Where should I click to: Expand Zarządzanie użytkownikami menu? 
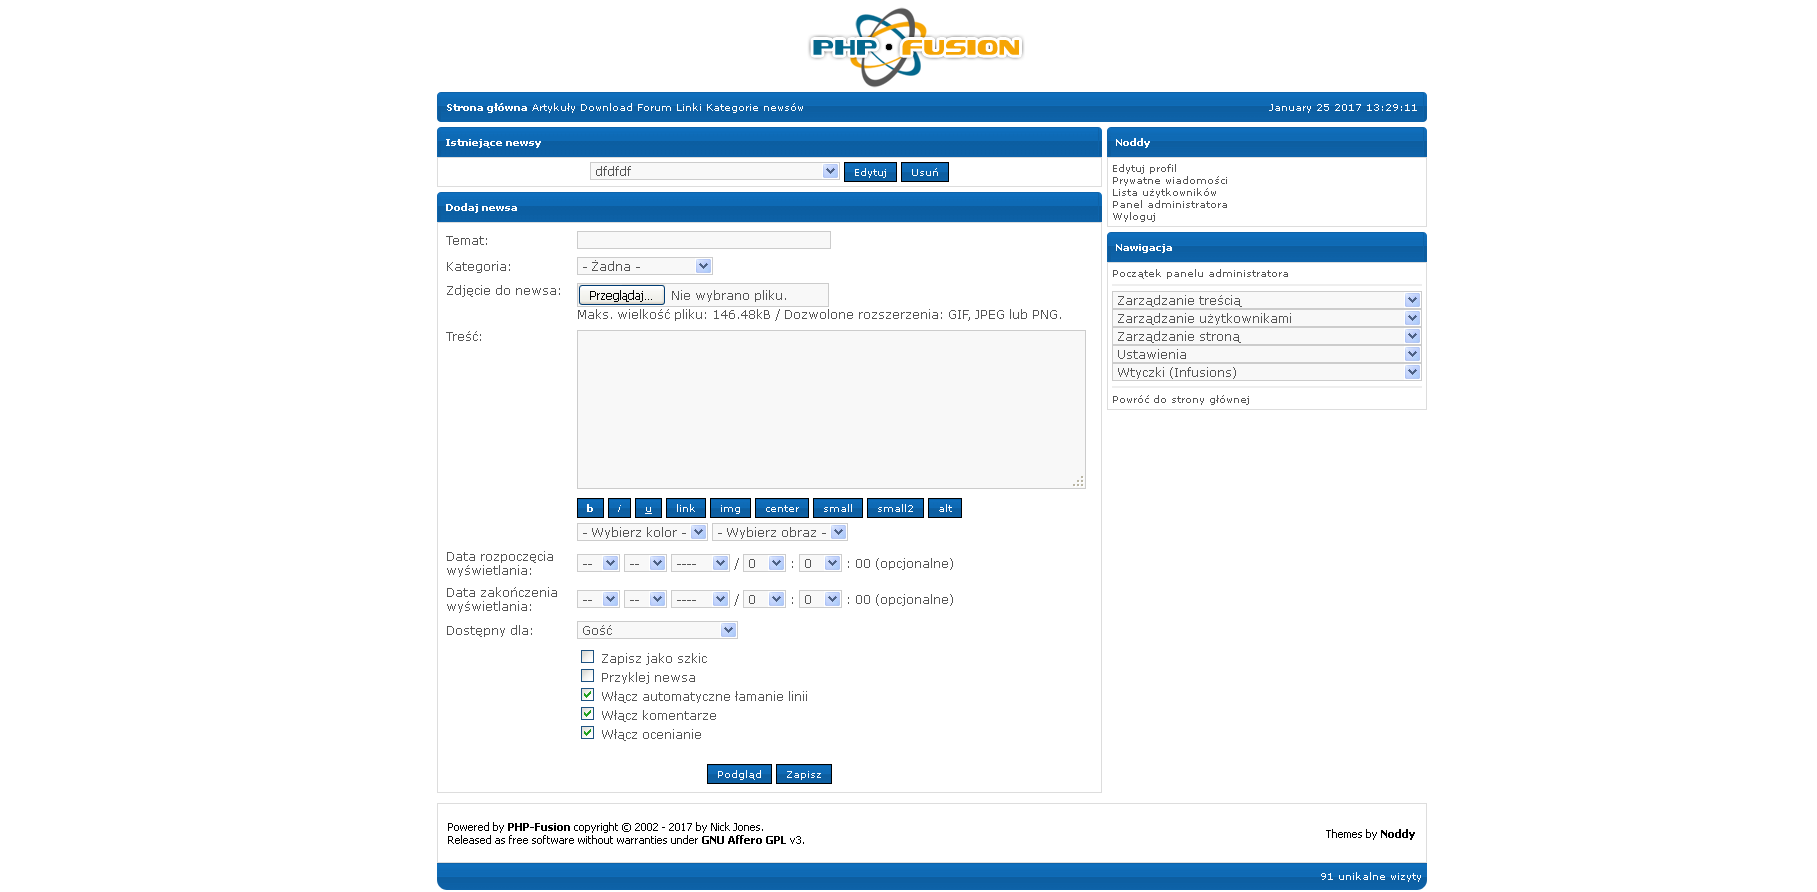[x=1266, y=318]
